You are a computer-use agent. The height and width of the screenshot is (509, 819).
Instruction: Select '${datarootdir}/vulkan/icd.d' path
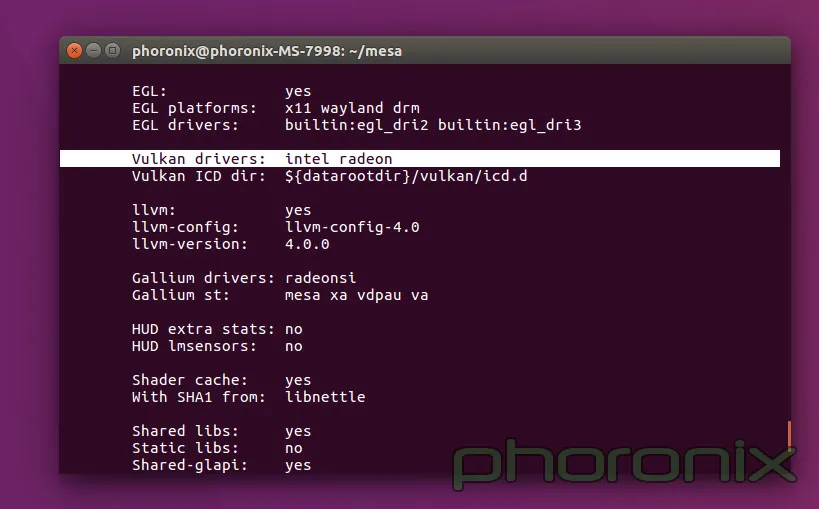tap(406, 176)
